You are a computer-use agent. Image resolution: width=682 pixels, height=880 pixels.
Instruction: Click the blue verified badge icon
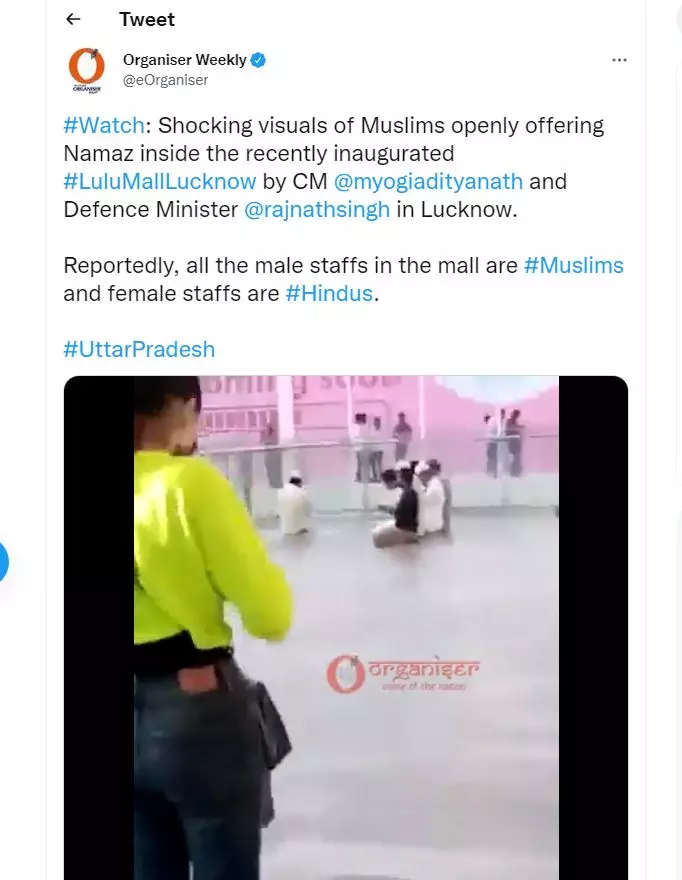258,60
